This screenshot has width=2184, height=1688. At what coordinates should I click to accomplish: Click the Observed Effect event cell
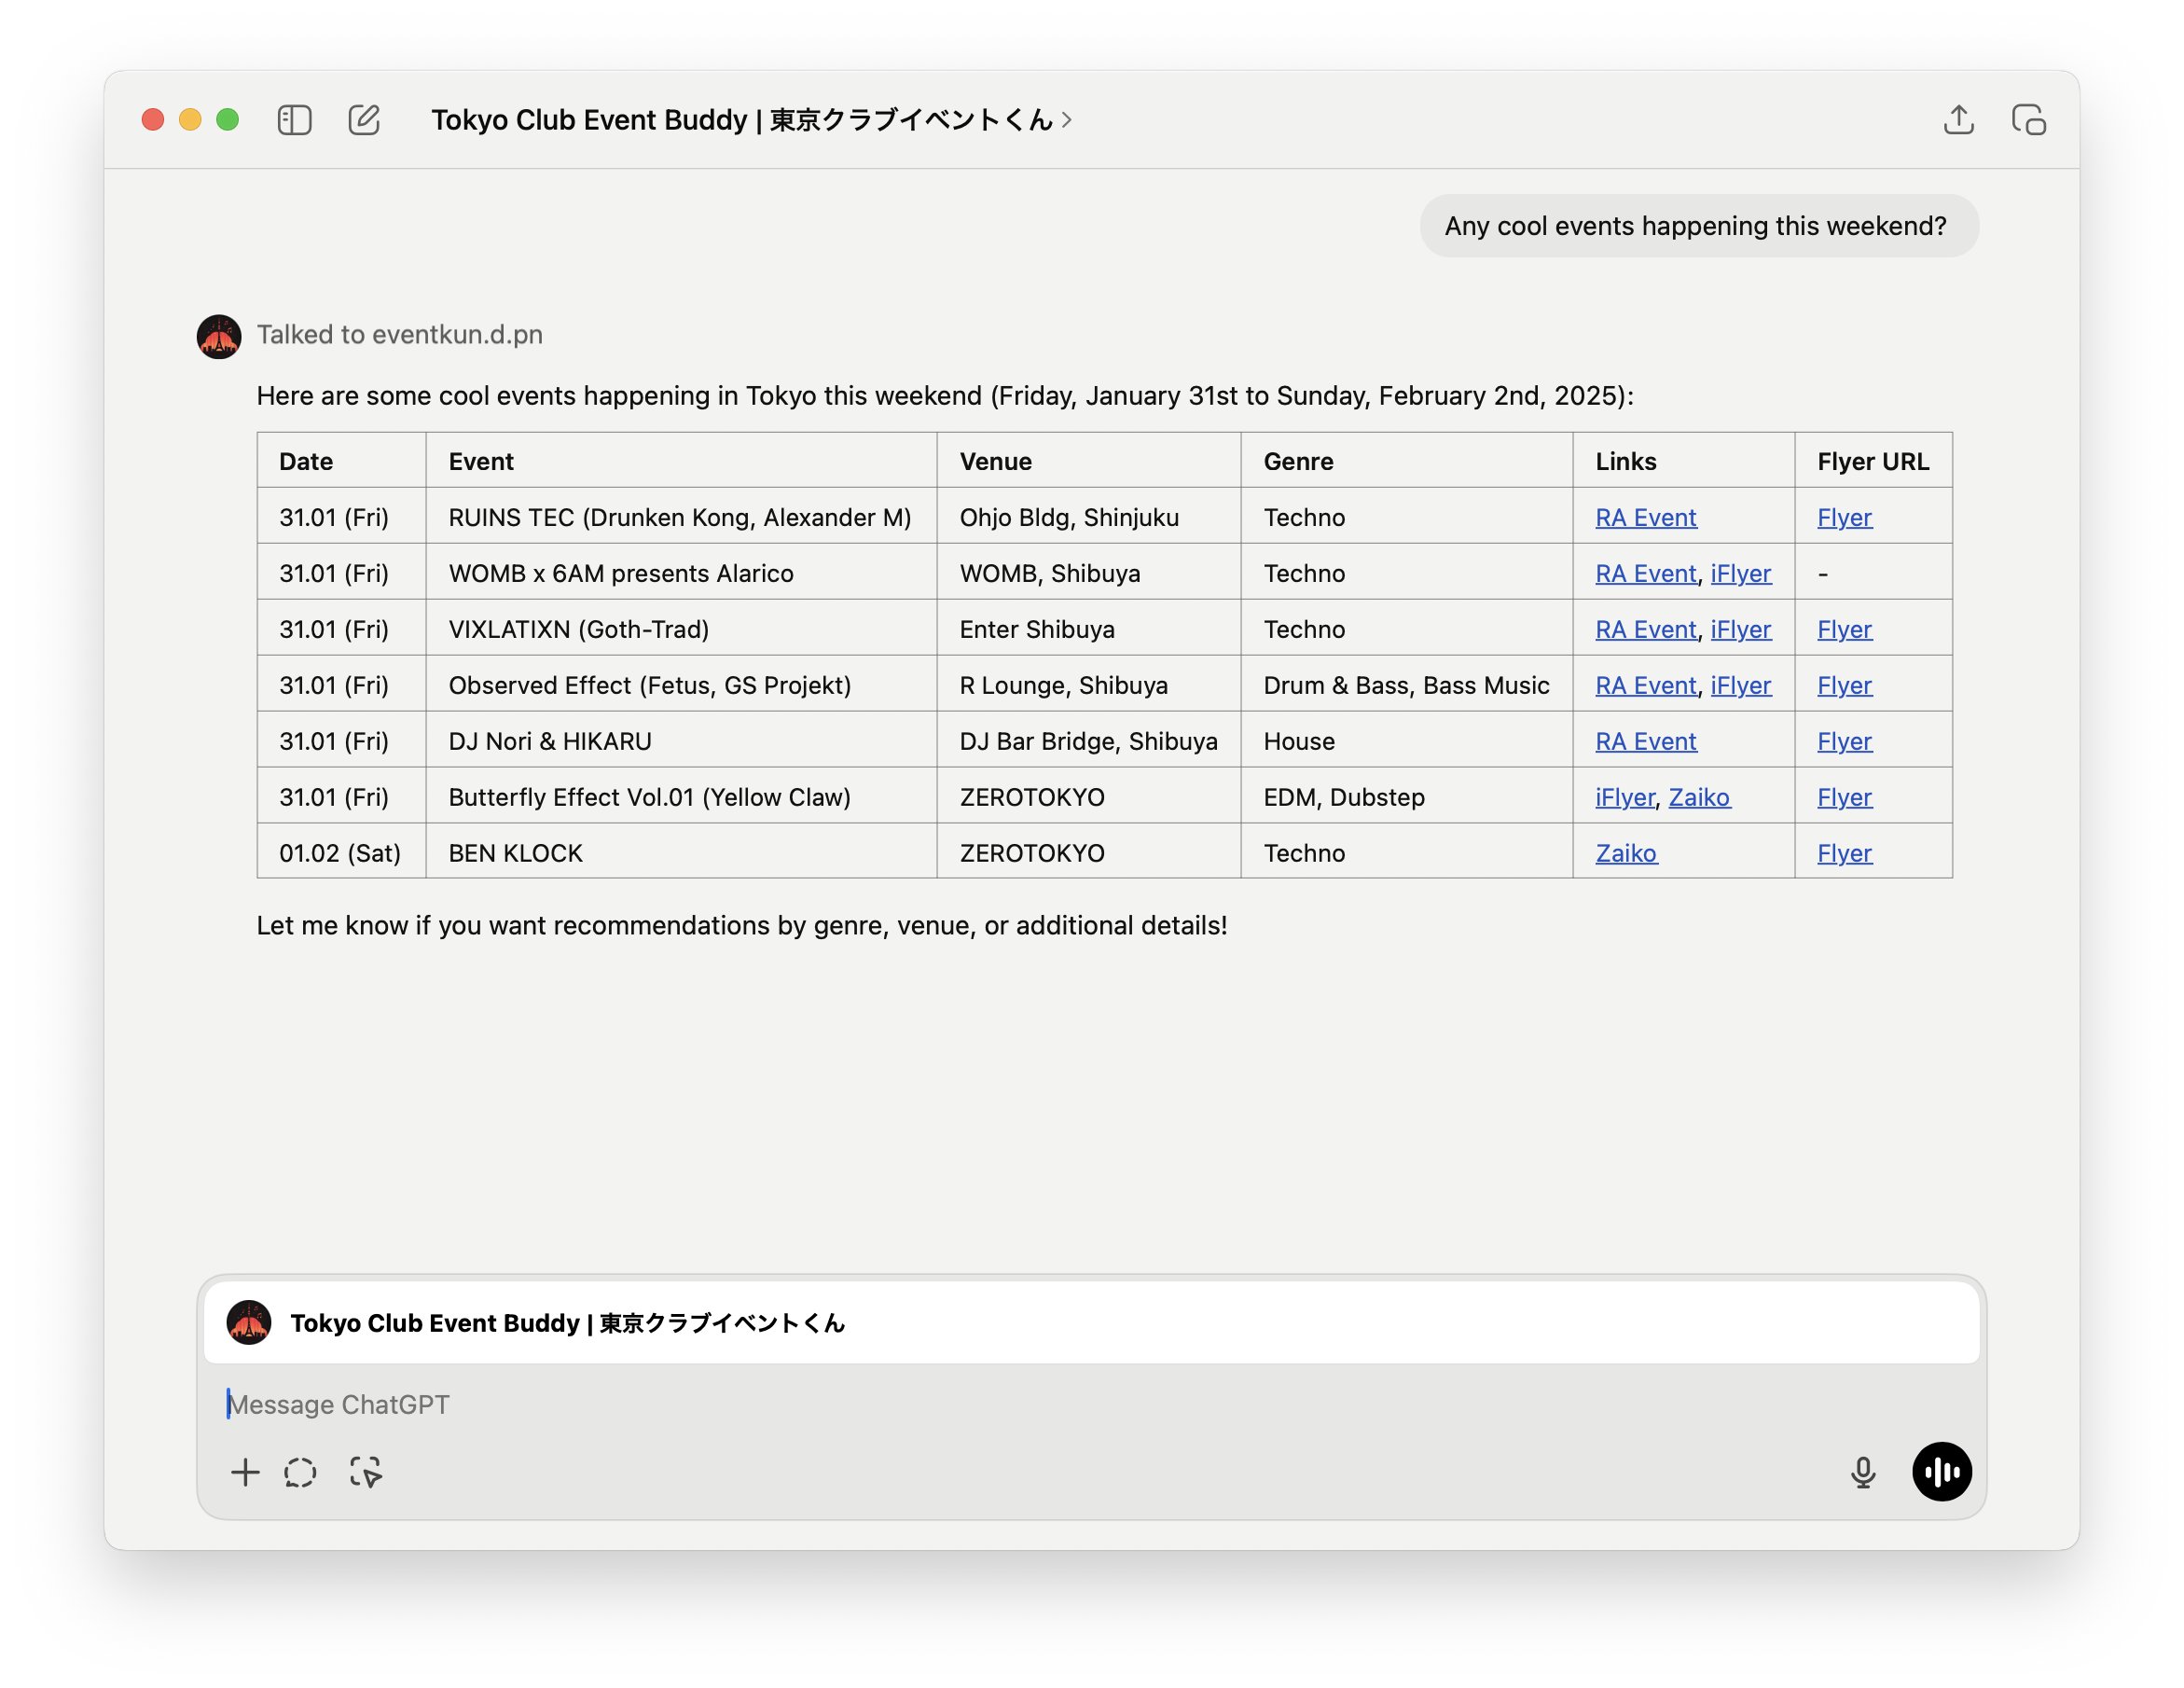(681, 685)
